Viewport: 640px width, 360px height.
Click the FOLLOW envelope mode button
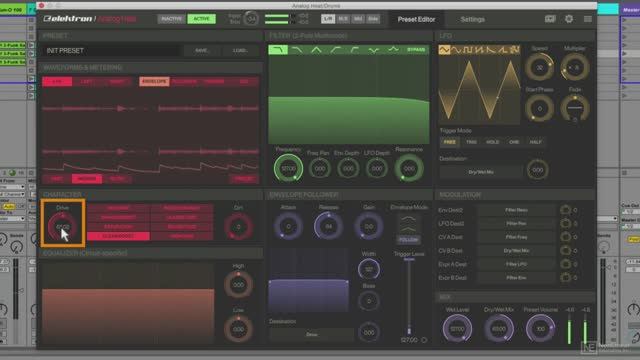point(409,240)
